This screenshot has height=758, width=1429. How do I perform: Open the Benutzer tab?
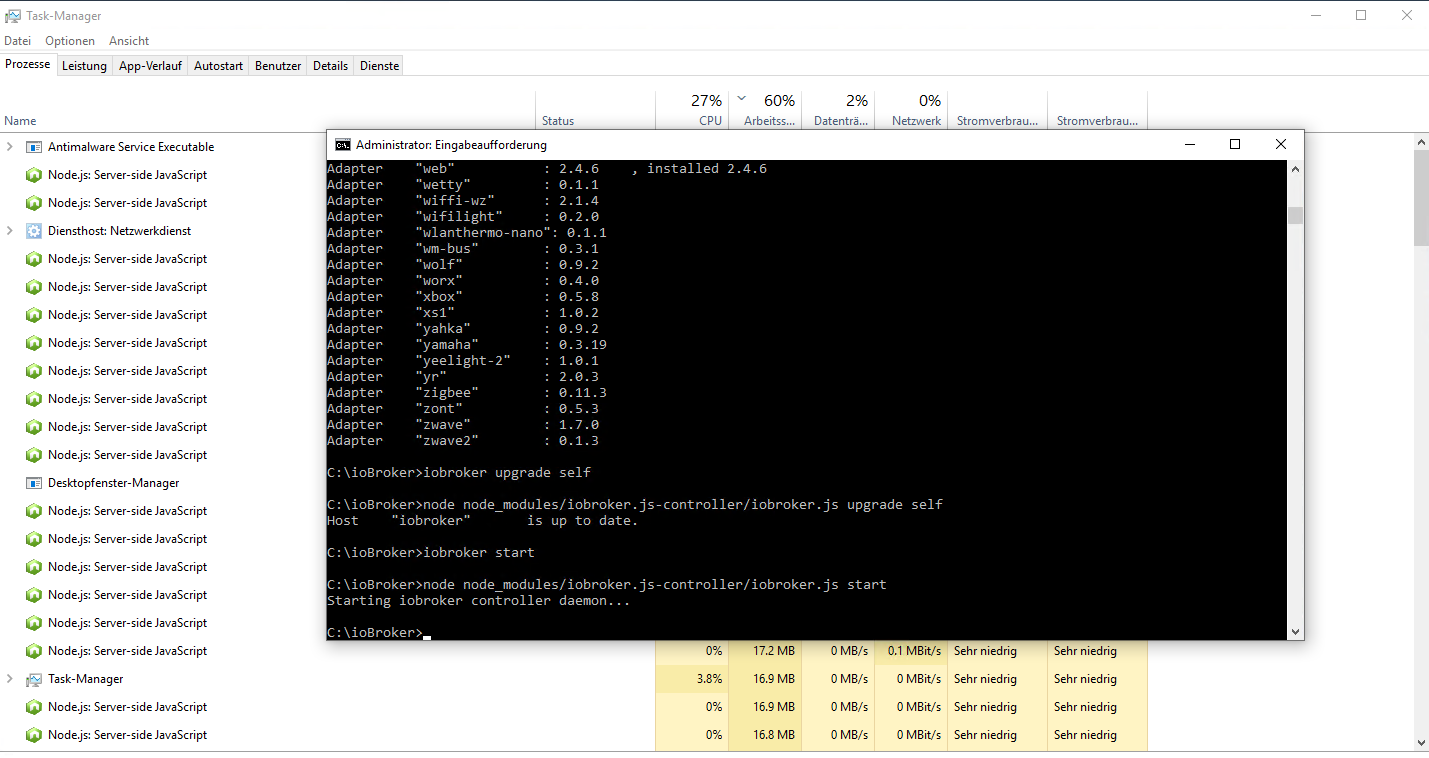pyautogui.click(x=278, y=66)
